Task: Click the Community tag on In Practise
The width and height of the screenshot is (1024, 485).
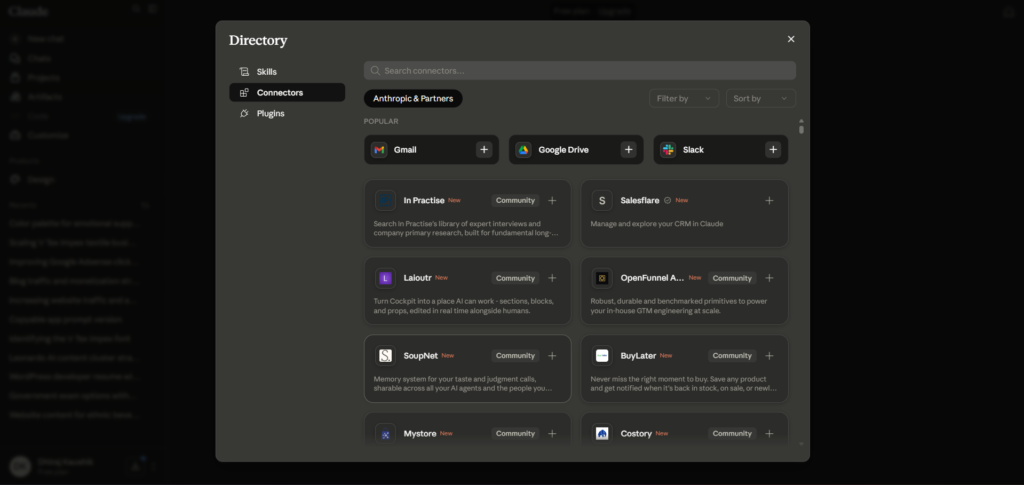Action: tap(515, 200)
